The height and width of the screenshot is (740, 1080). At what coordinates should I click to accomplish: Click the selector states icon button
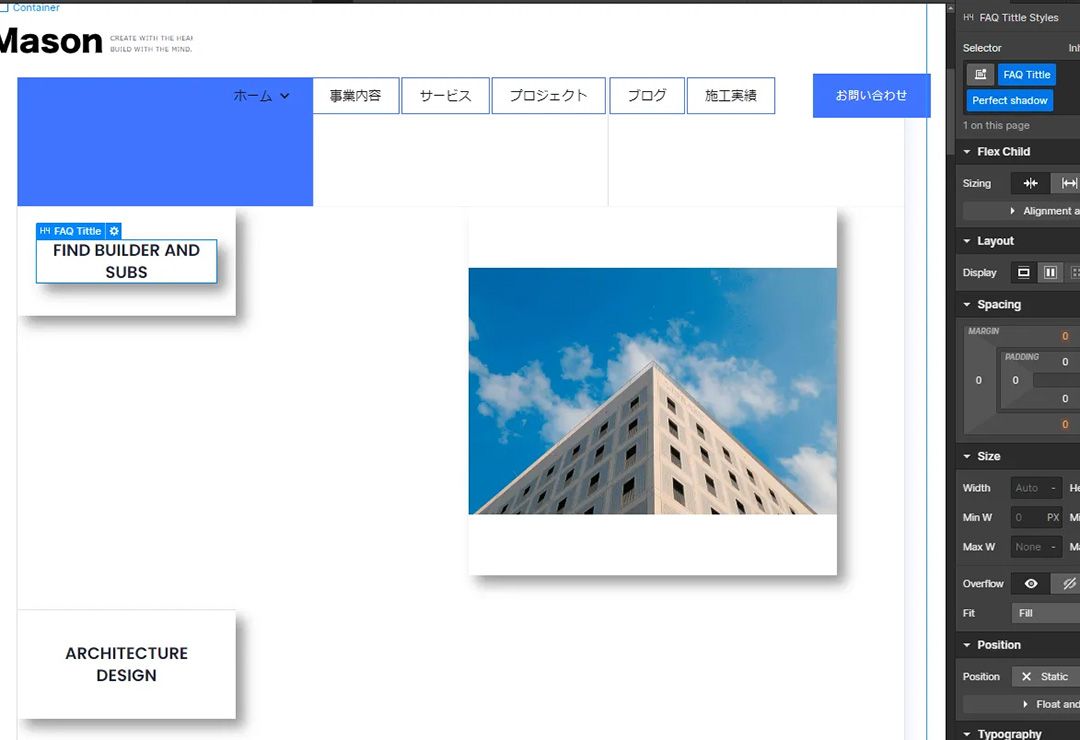pyautogui.click(x=979, y=75)
